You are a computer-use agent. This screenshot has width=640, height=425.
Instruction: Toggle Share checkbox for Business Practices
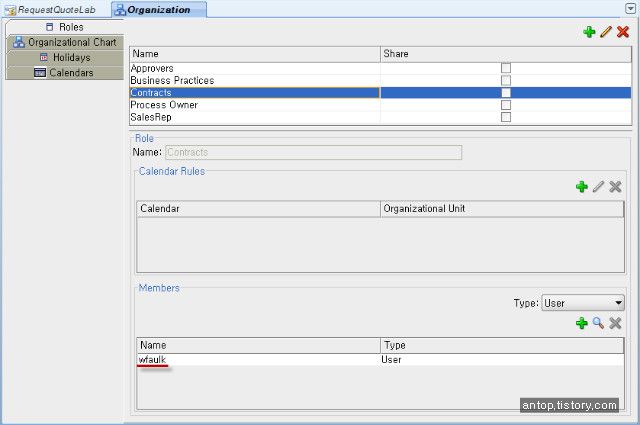[x=506, y=80]
